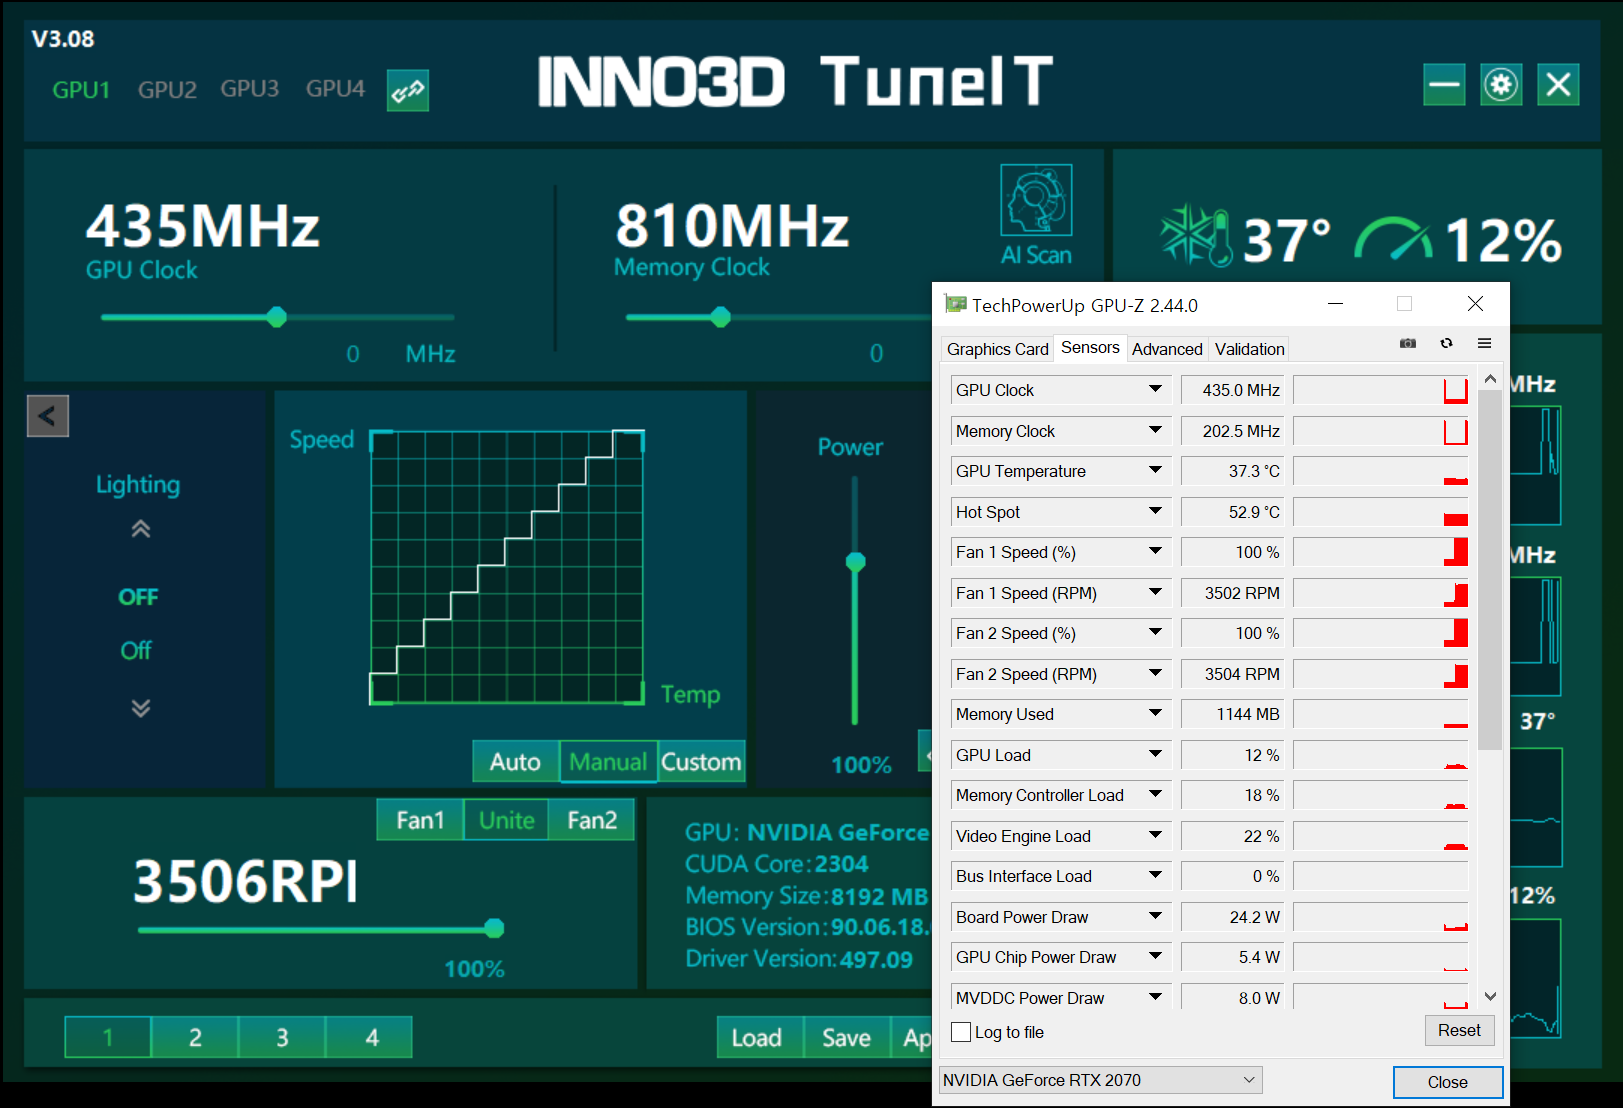The width and height of the screenshot is (1623, 1109).
Task: Choose the lowercase Off lighting option
Action: [x=136, y=650]
